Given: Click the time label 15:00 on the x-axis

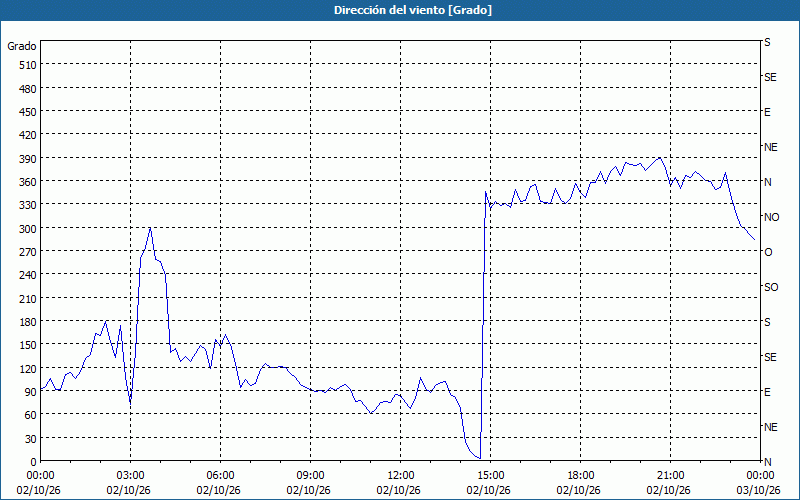Looking at the screenshot, I should 490,476.
